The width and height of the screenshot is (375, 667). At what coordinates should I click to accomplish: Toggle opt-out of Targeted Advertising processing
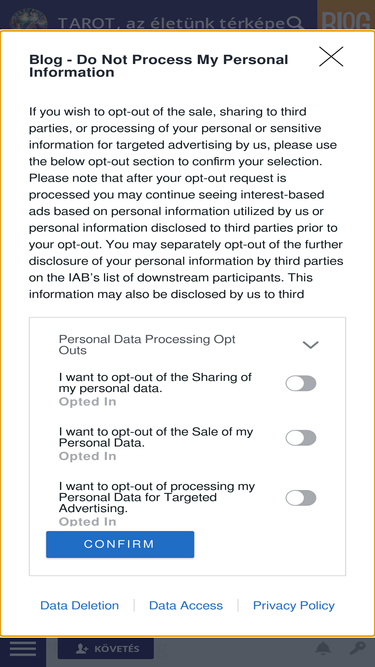[301, 498]
